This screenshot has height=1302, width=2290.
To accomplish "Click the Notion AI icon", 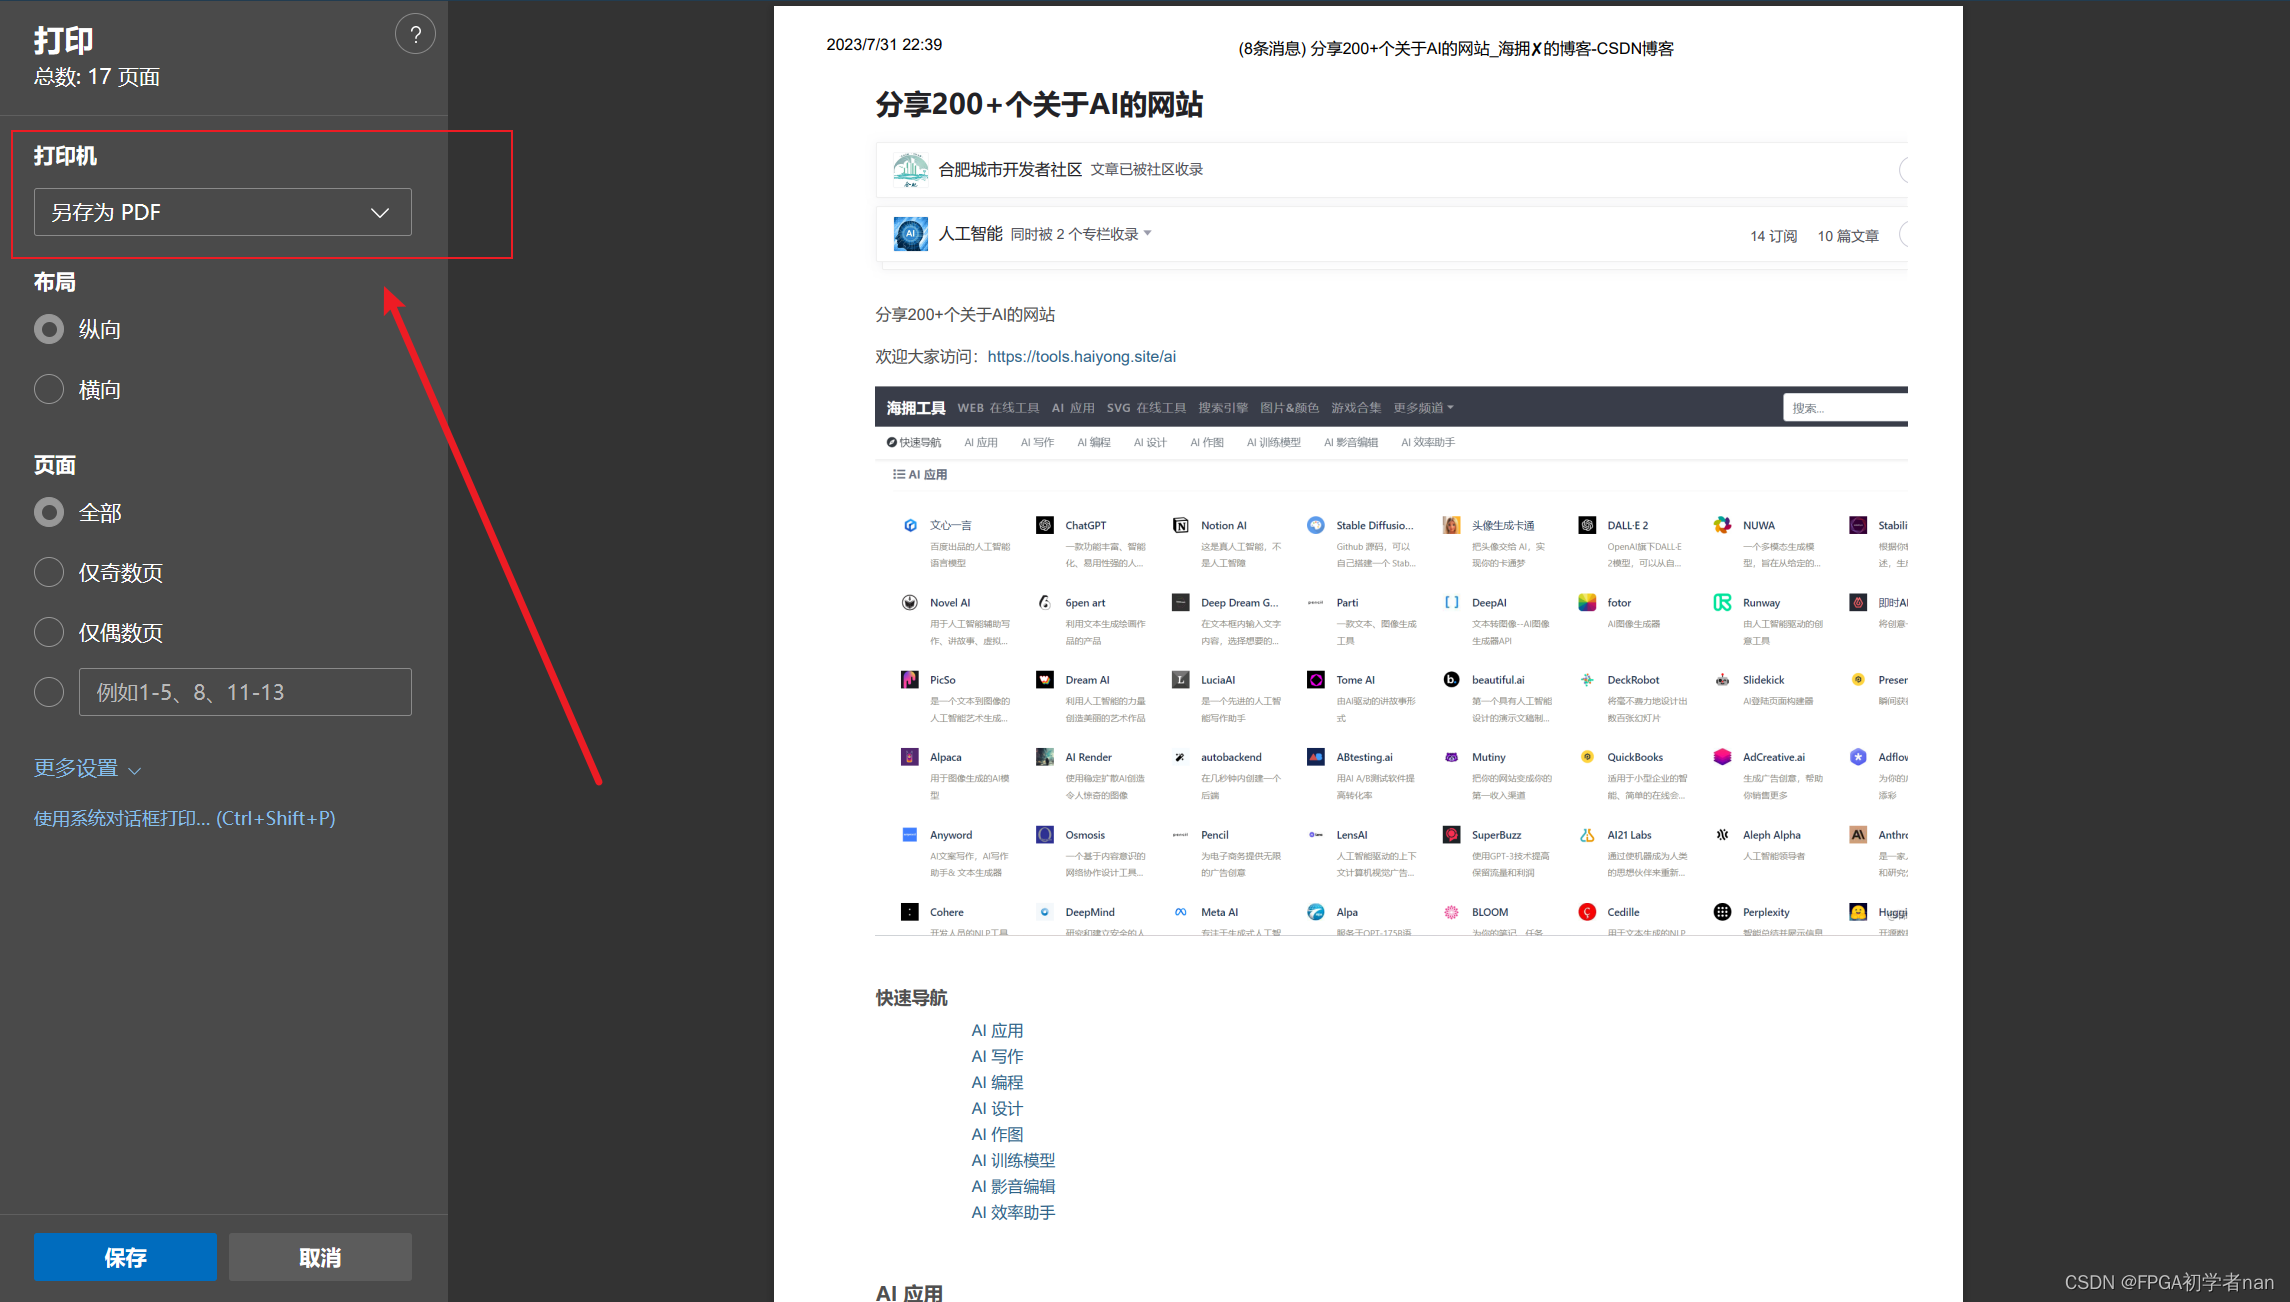I will (x=1180, y=525).
